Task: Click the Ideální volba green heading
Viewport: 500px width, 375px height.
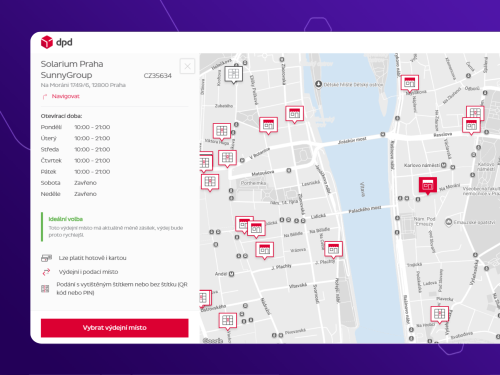Action: [66, 219]
